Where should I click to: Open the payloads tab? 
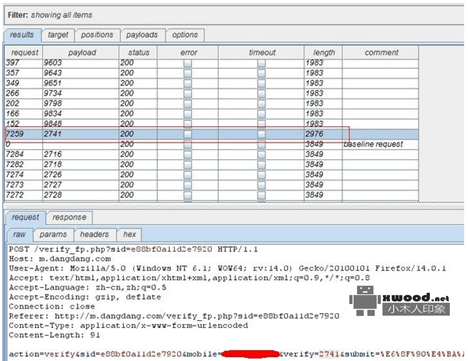(142, 35)
